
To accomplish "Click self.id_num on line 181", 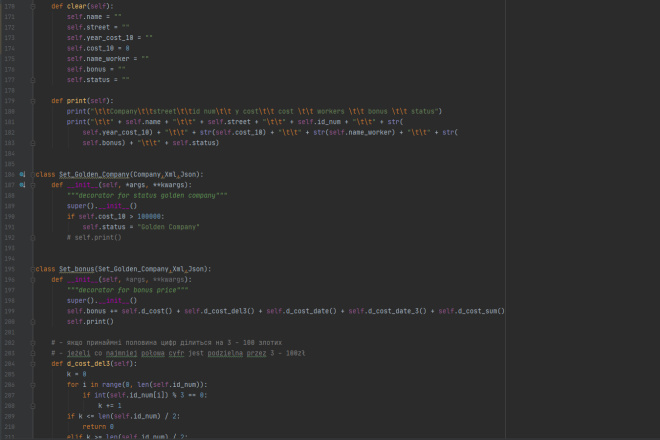I will coord(319,122).
